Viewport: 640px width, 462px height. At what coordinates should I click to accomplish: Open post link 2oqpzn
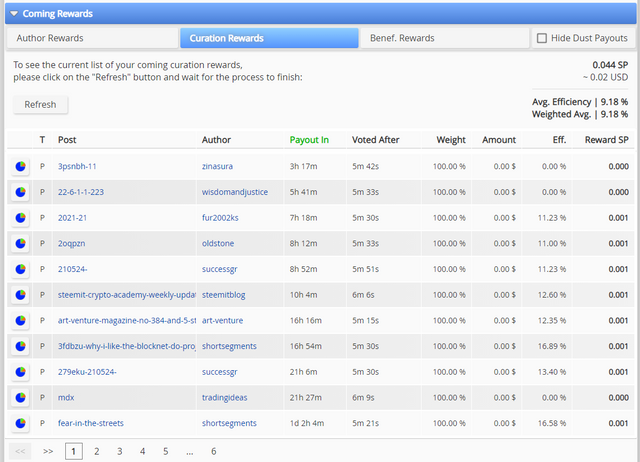coord(71,243)
